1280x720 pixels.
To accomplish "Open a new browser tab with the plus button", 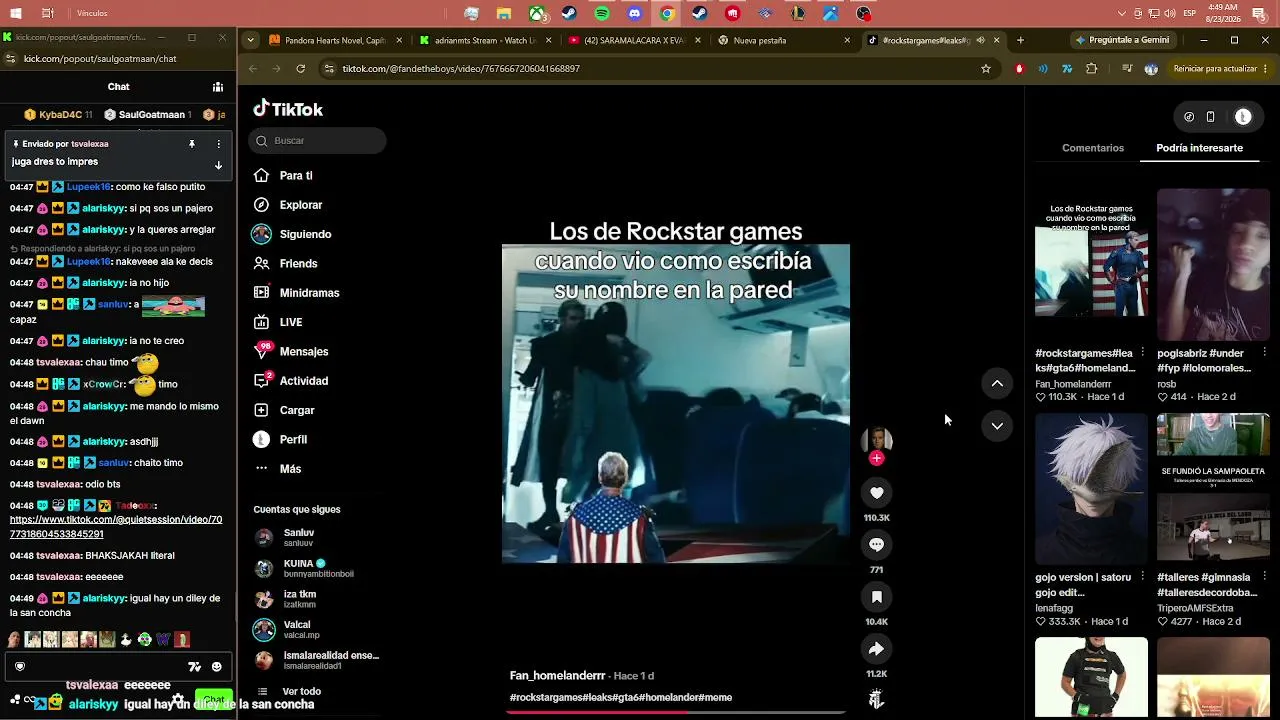I will (x=1020, y=41).
